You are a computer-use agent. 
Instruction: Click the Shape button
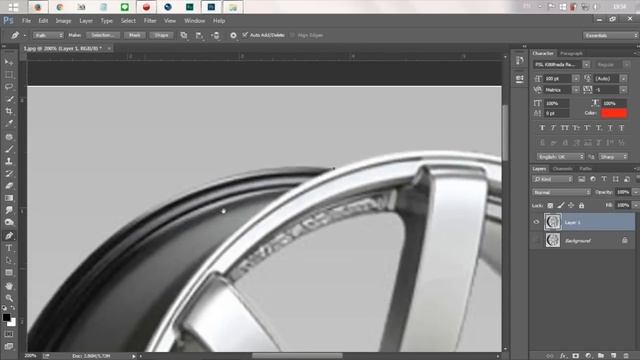coord(161,36)
